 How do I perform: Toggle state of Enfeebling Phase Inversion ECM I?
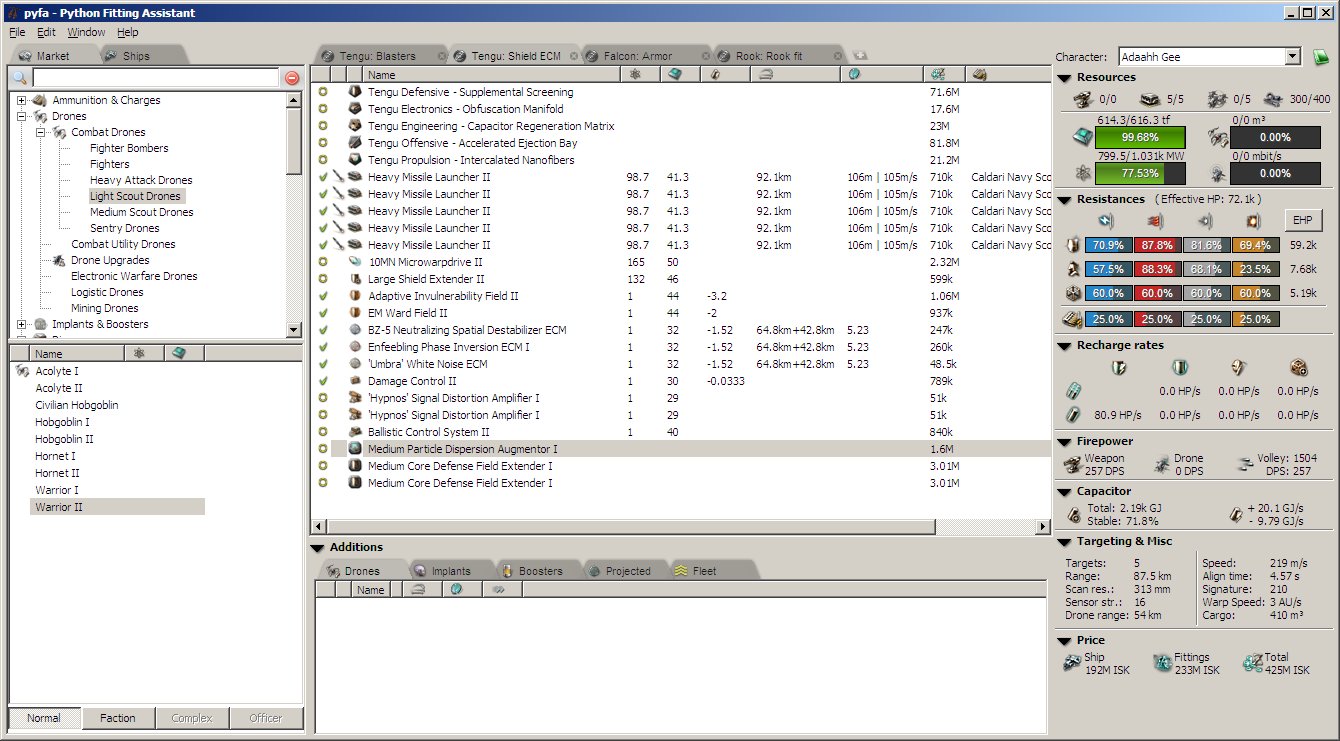coord(323,347)
